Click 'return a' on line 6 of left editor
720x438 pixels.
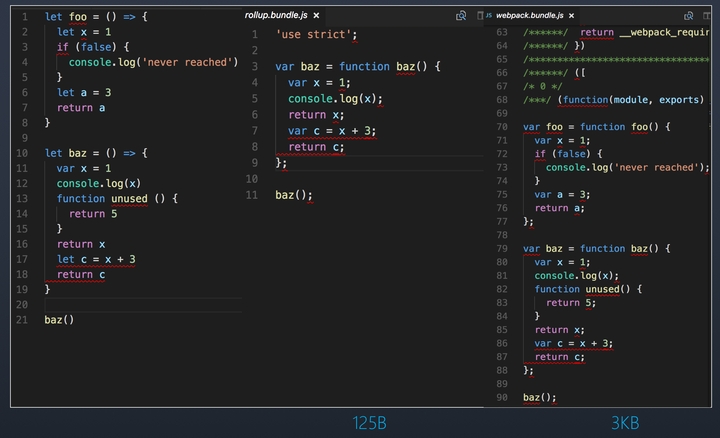[80, 108]
